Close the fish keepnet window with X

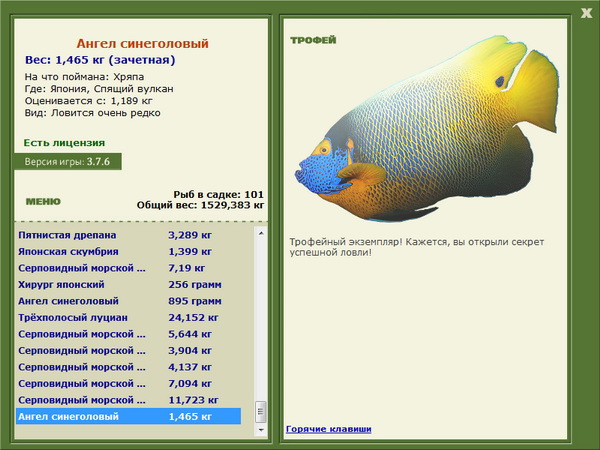[586, 13]
